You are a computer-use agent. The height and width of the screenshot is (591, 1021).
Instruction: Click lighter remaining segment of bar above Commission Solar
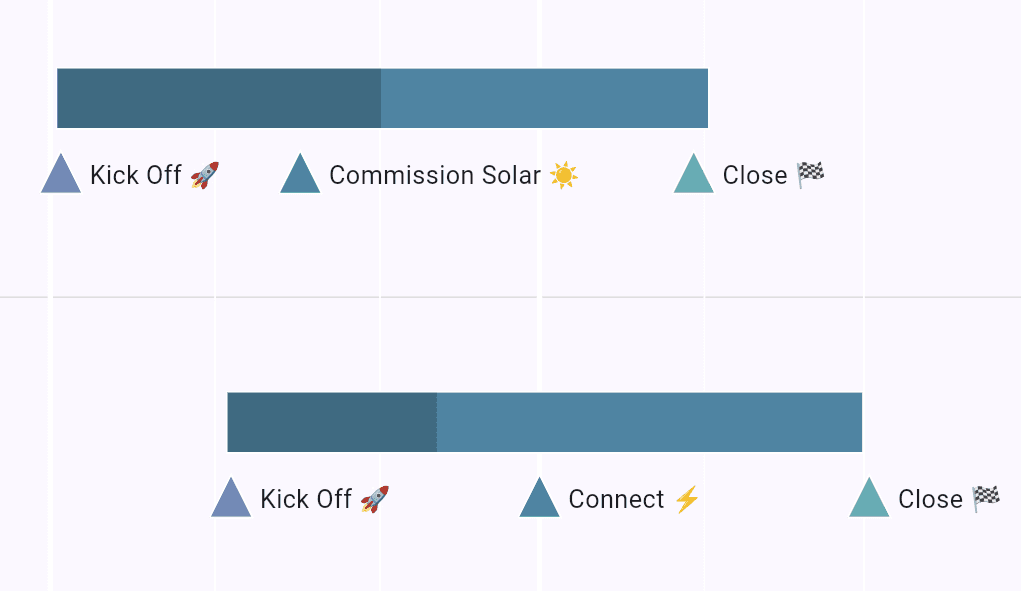[544, 98]
